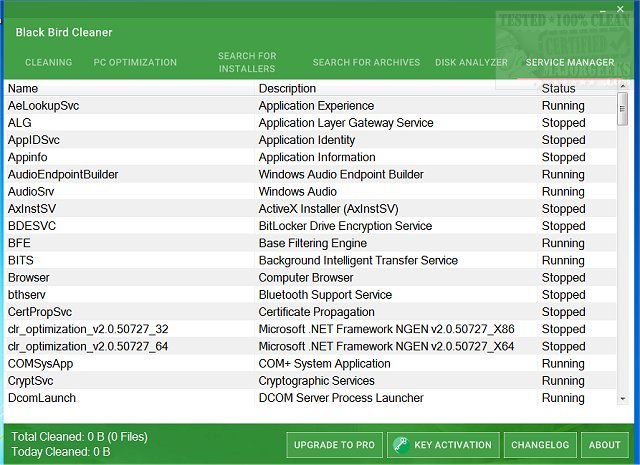
Task: Click the Base Filtering Engine description
Action: pyautogui.click(x=313, y=243)
